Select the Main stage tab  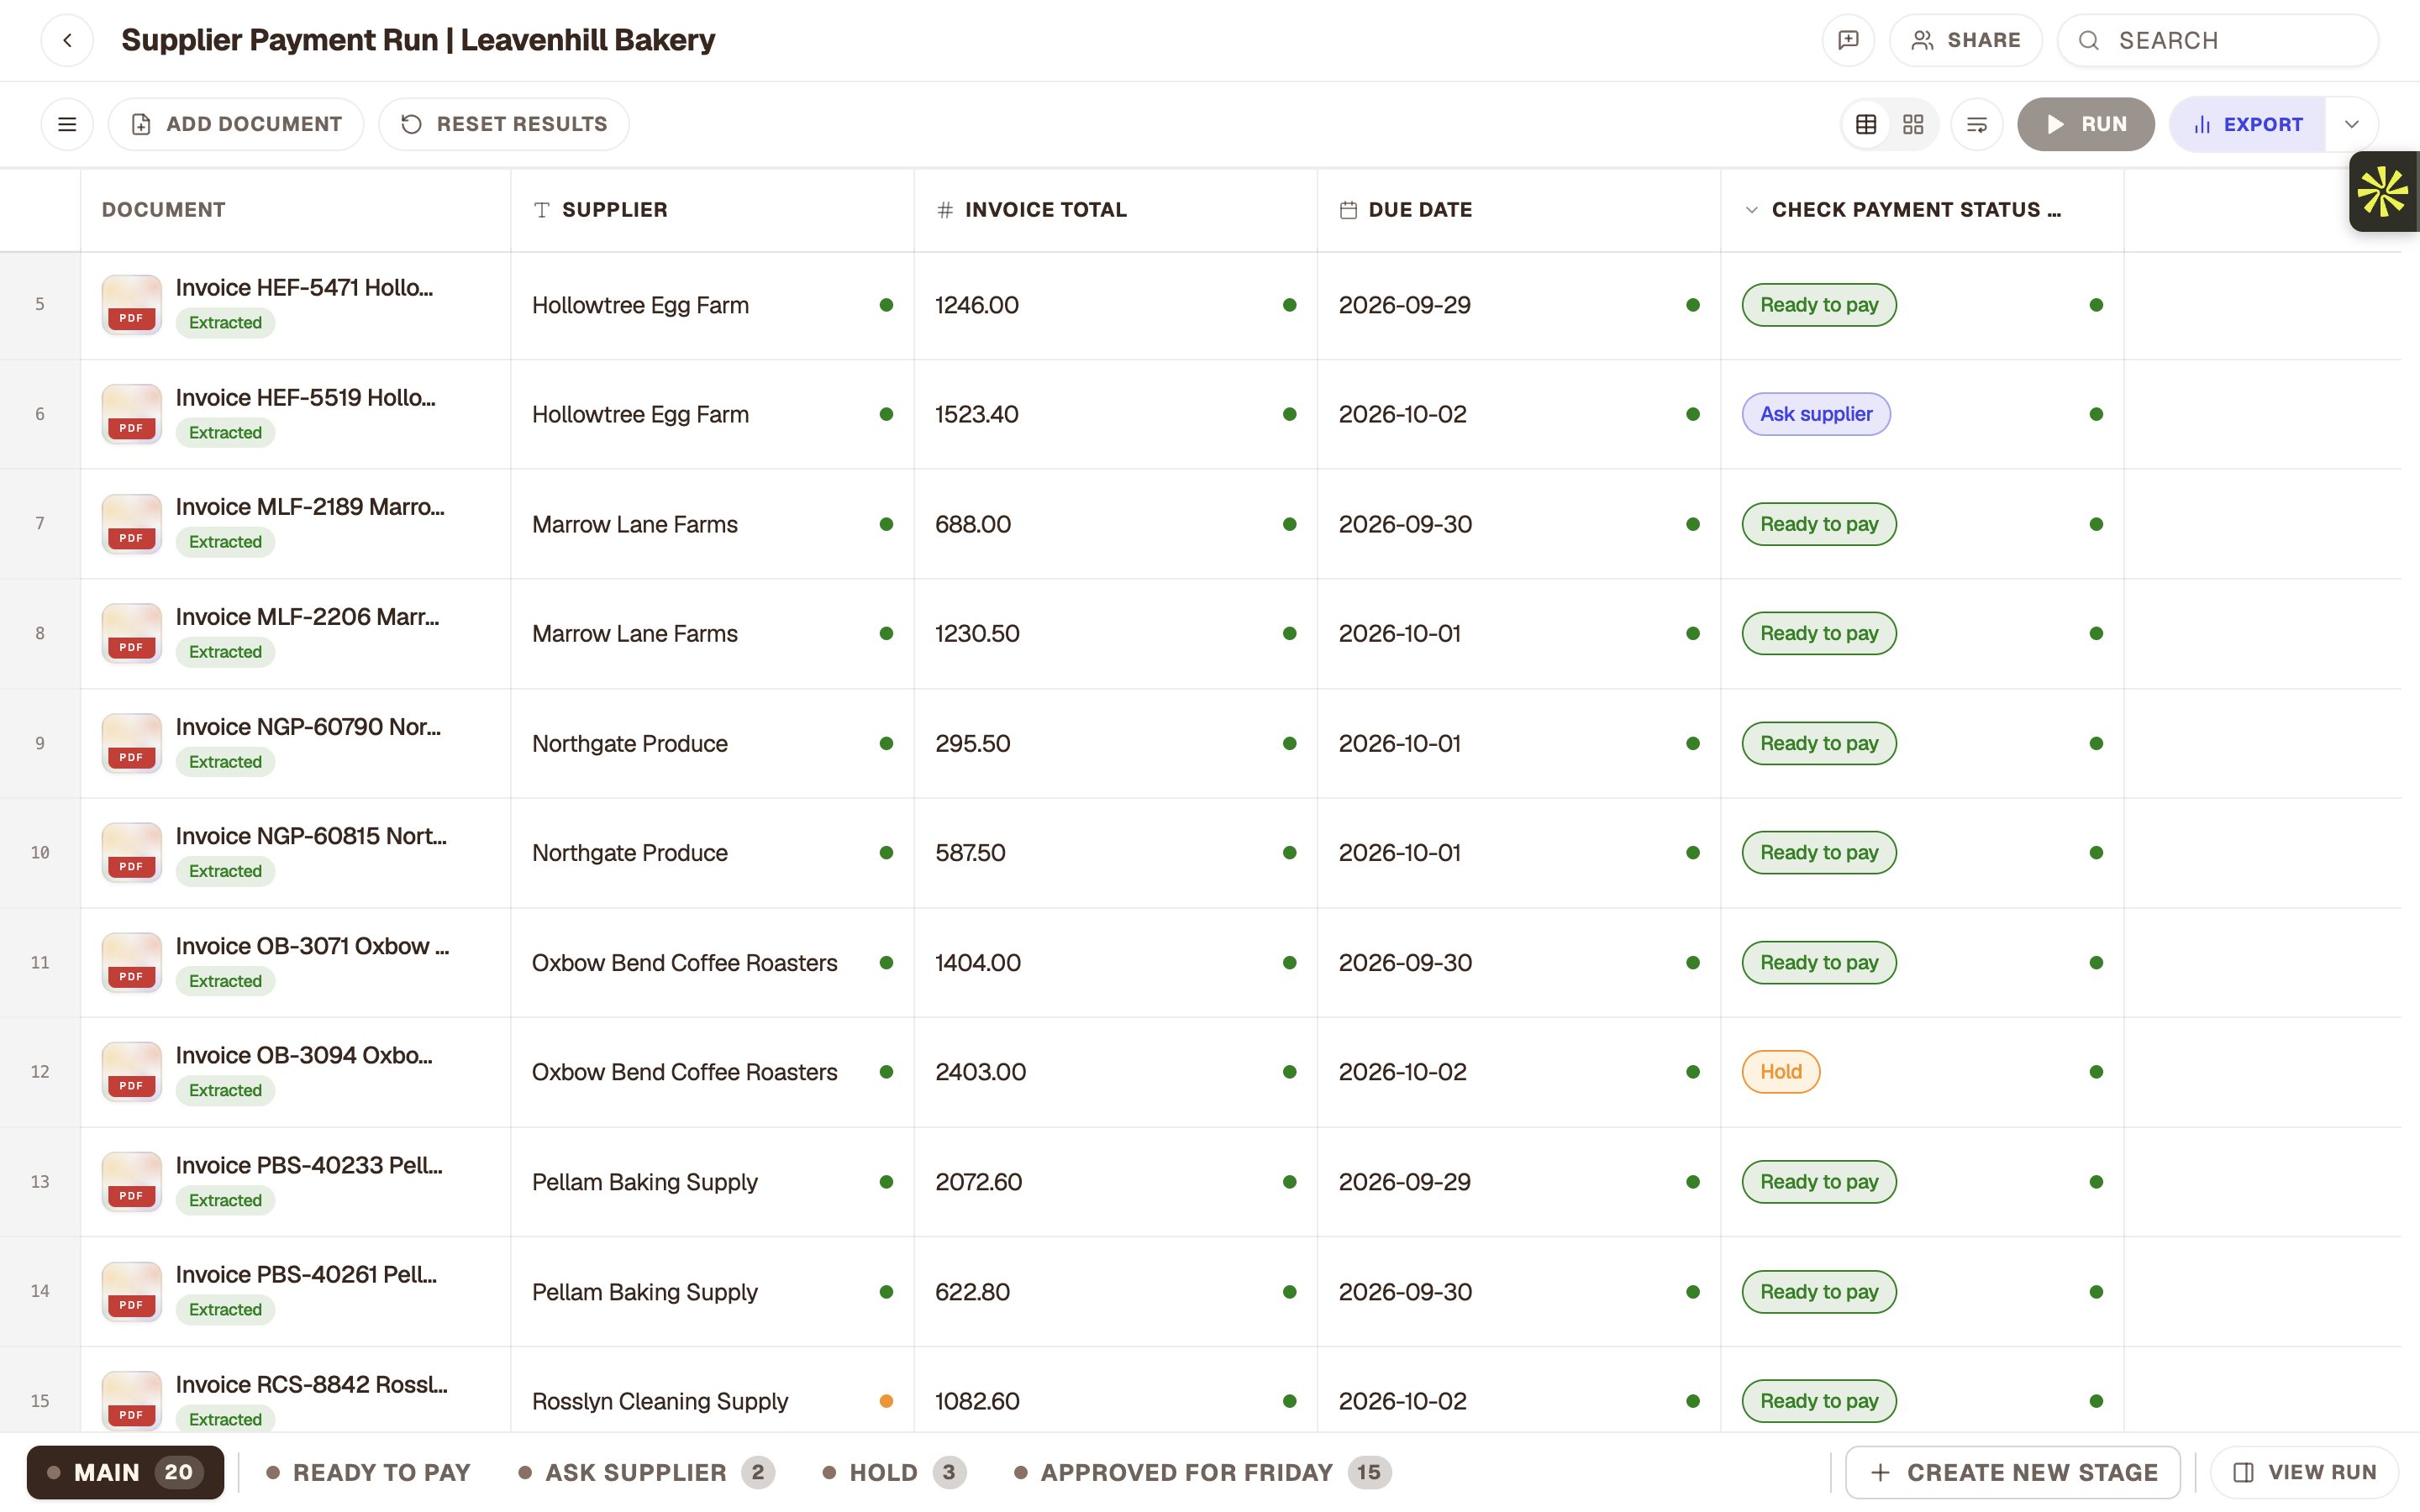tap(125, 1472)
